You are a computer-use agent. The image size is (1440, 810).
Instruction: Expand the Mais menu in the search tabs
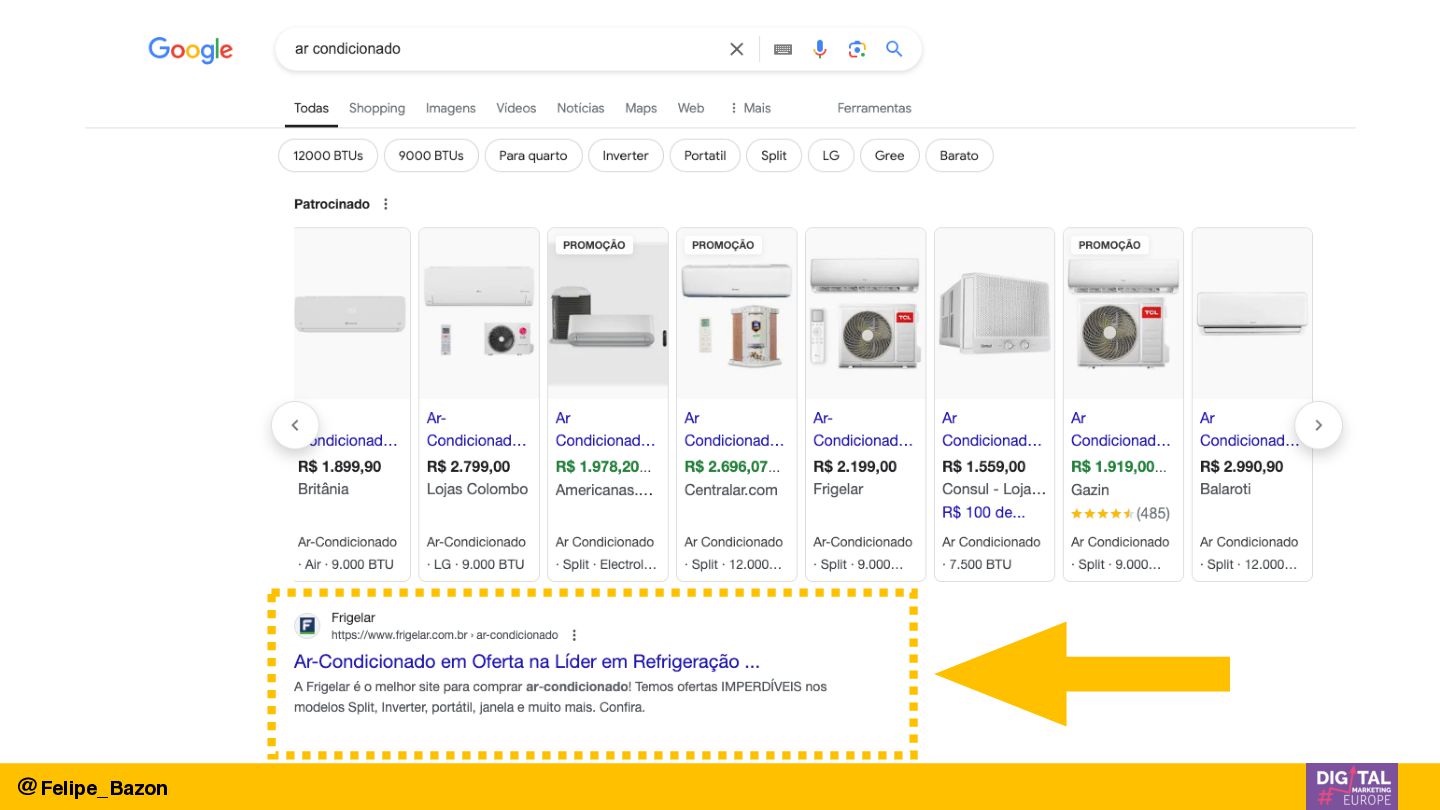click(750, 108)
